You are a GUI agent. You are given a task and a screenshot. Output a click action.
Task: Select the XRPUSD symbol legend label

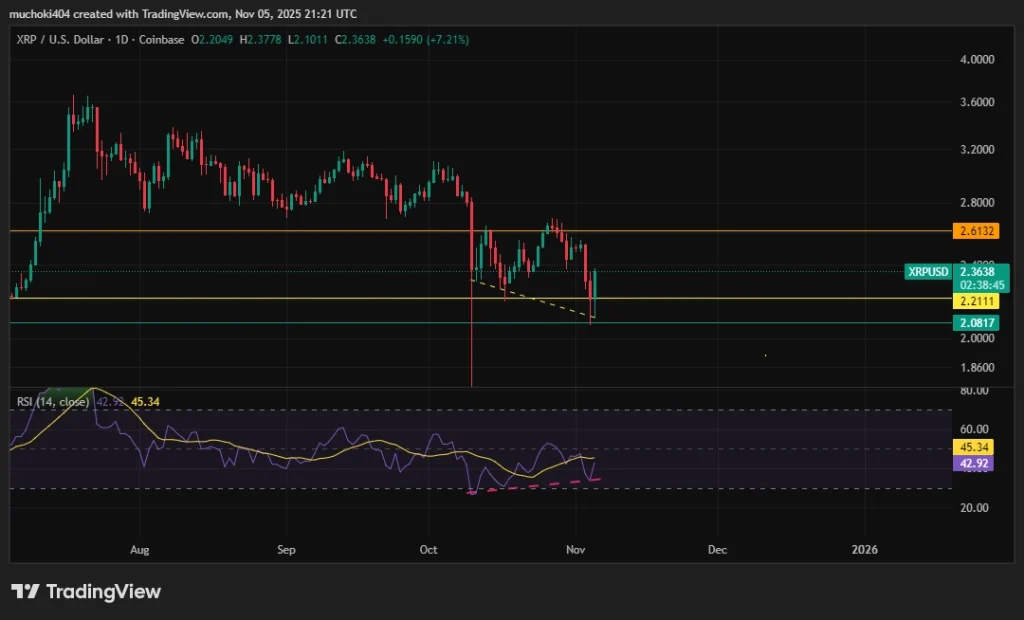[926, 271]
